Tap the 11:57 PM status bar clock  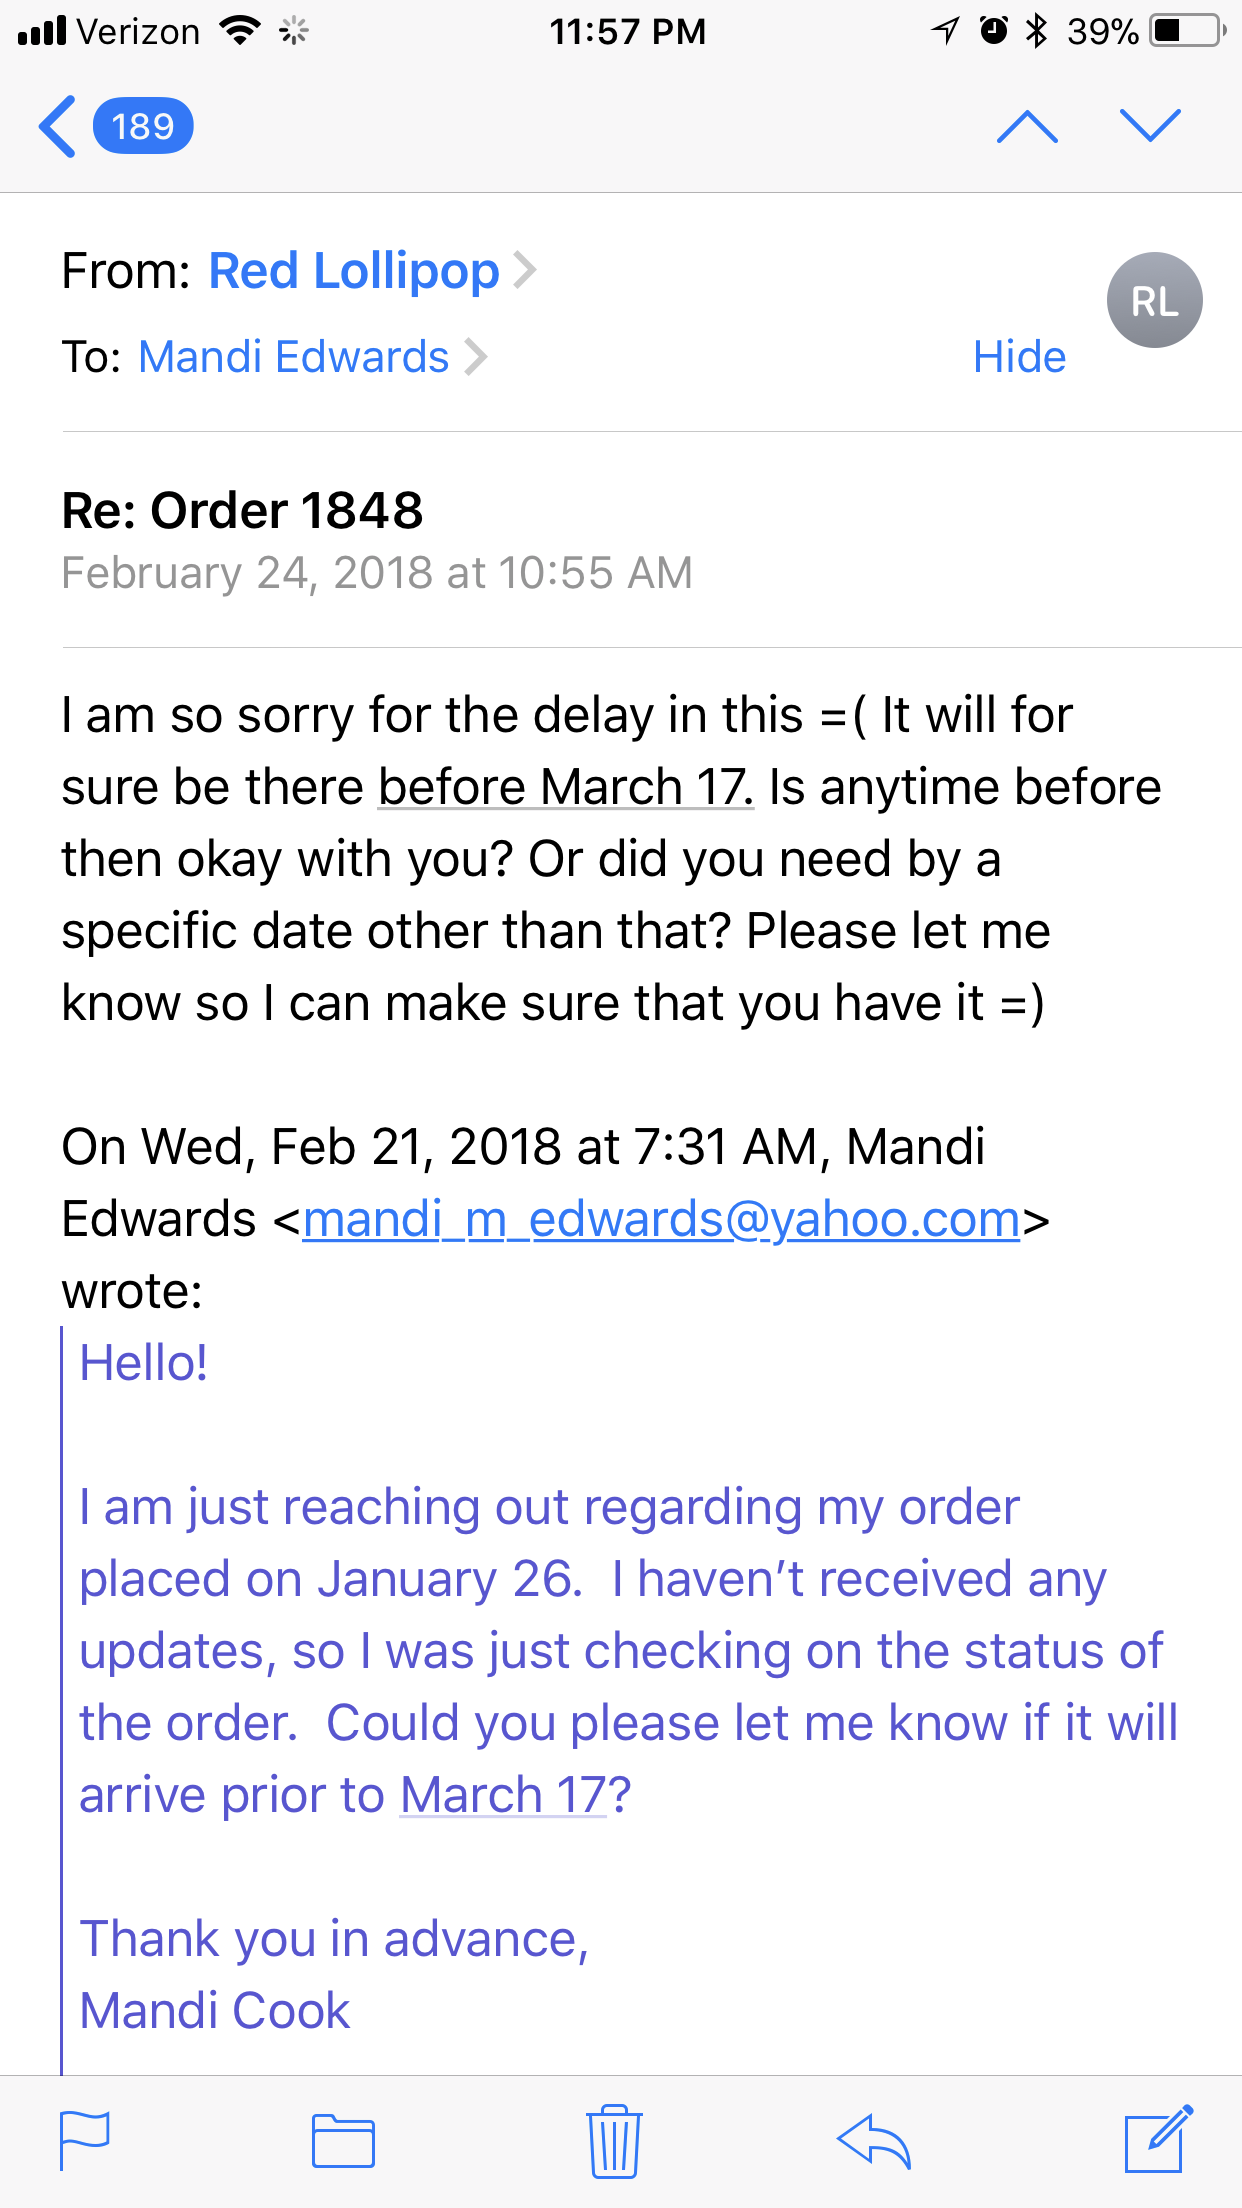tap(627, 32)
